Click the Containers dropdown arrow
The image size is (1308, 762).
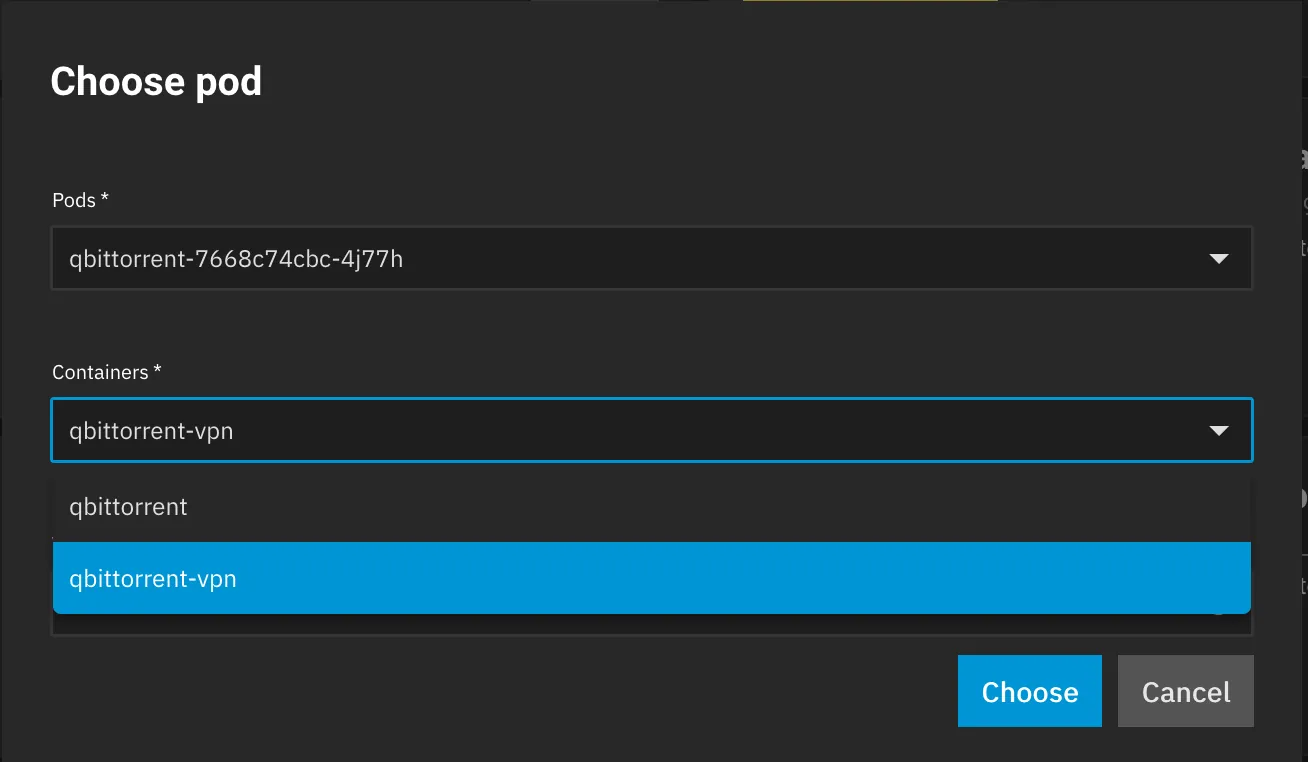tap(1218, 431)
